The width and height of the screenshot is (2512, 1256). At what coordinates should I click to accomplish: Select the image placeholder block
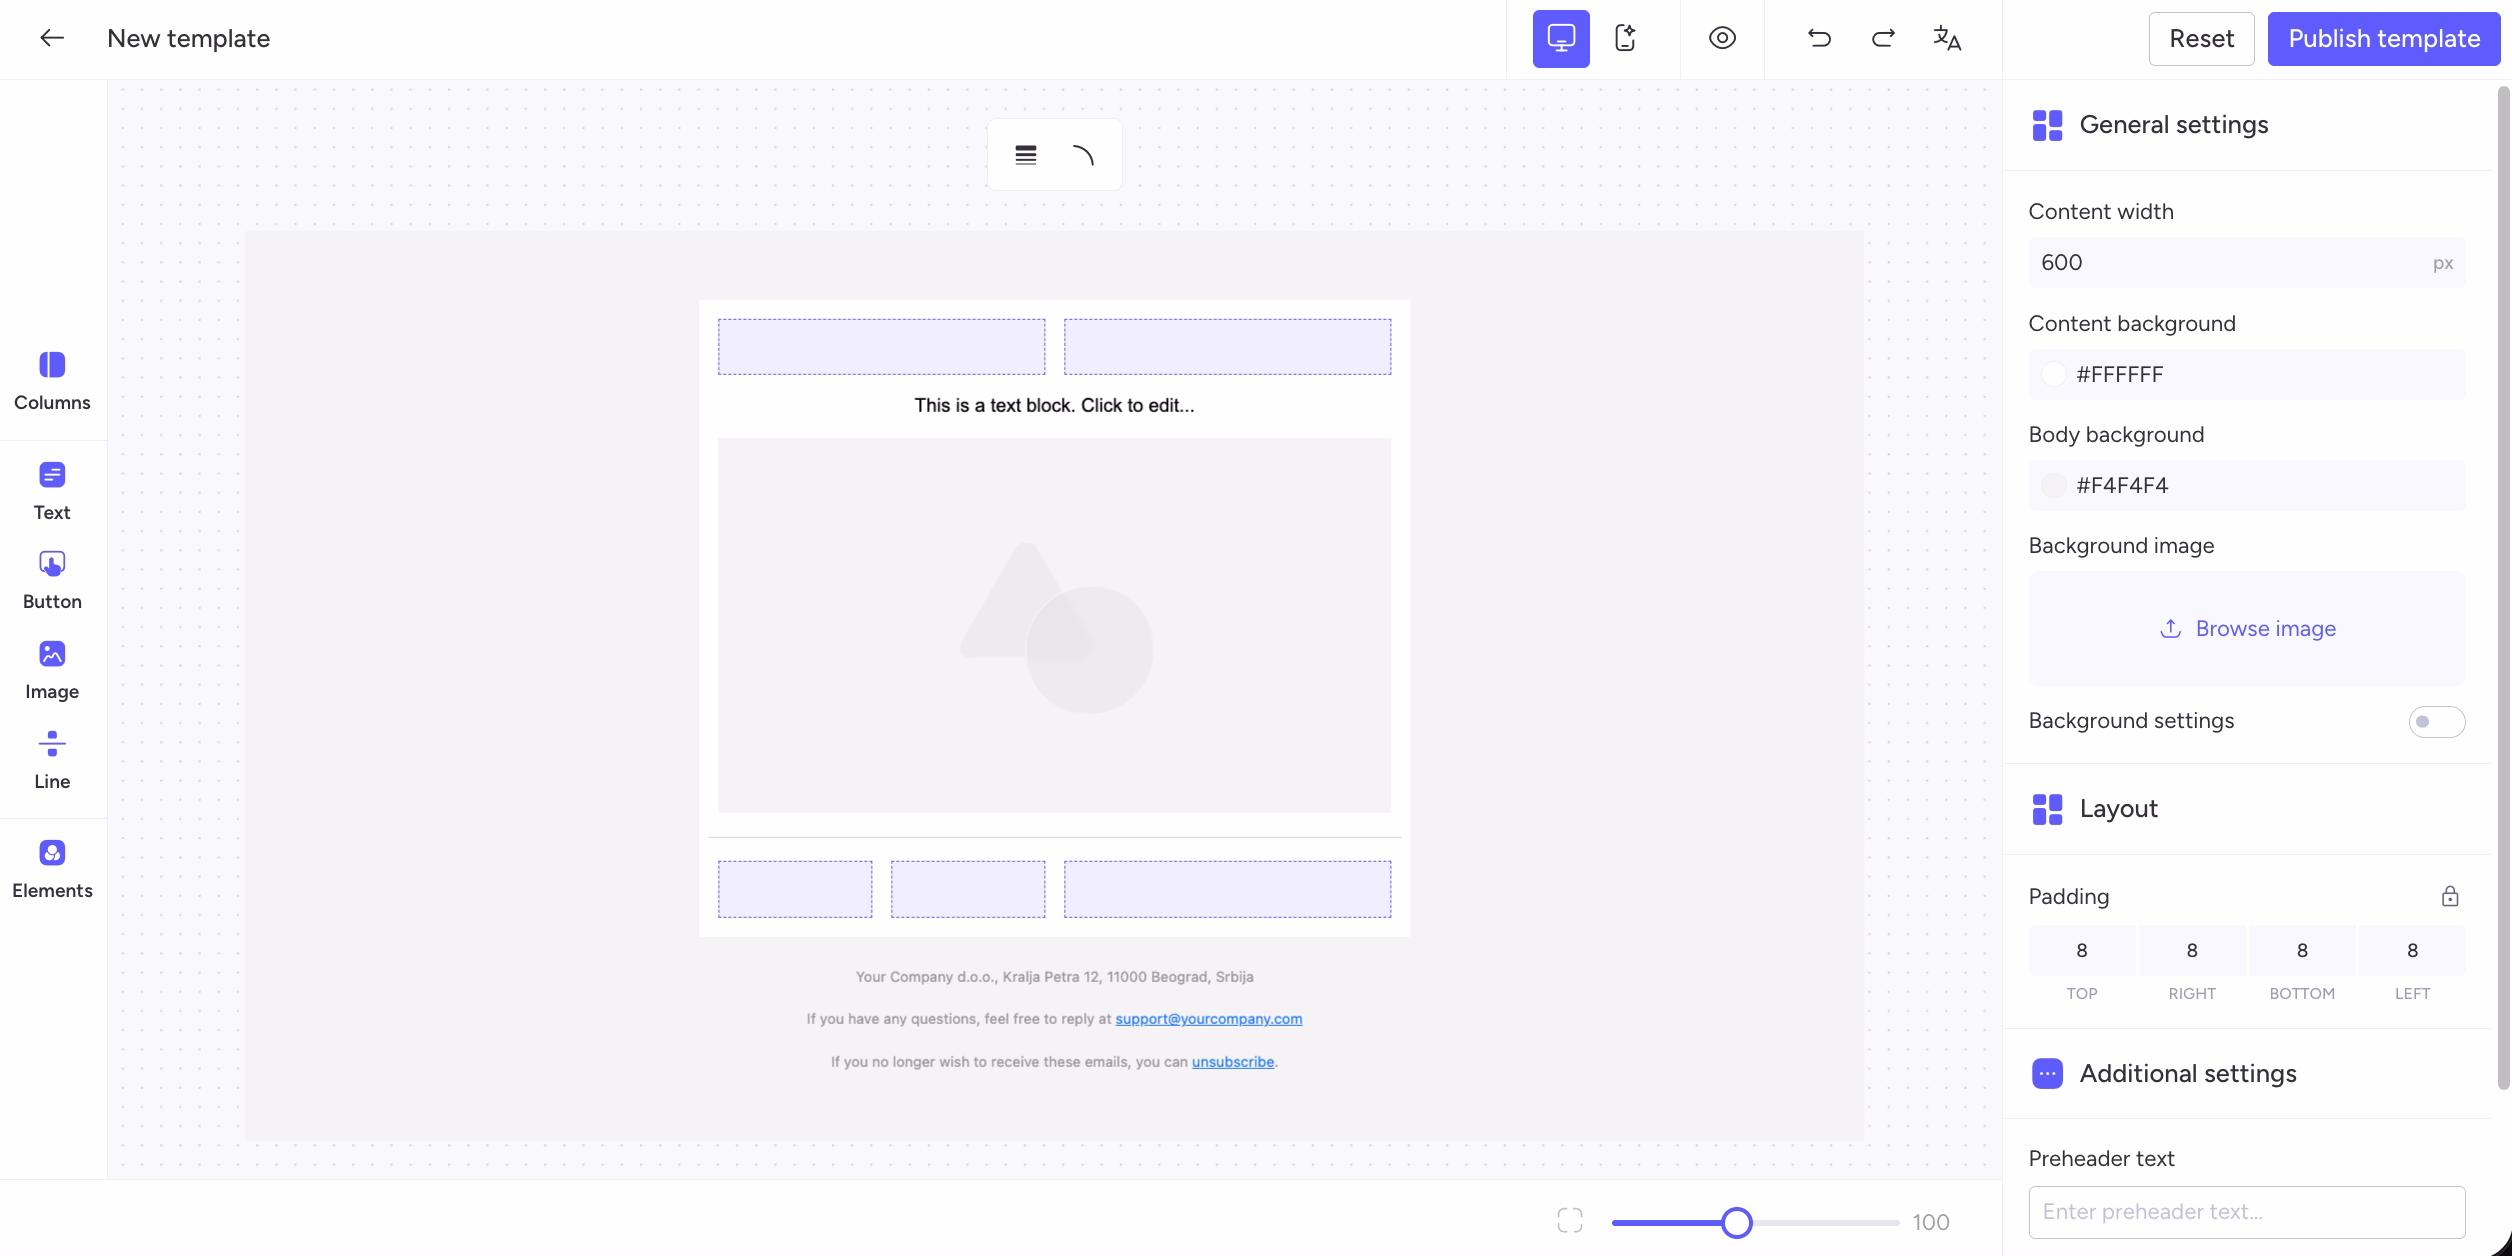click(1054, 625)
